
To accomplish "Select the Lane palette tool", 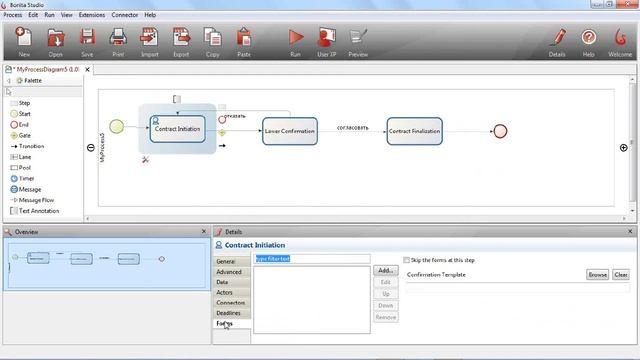I will click(20, 157).
